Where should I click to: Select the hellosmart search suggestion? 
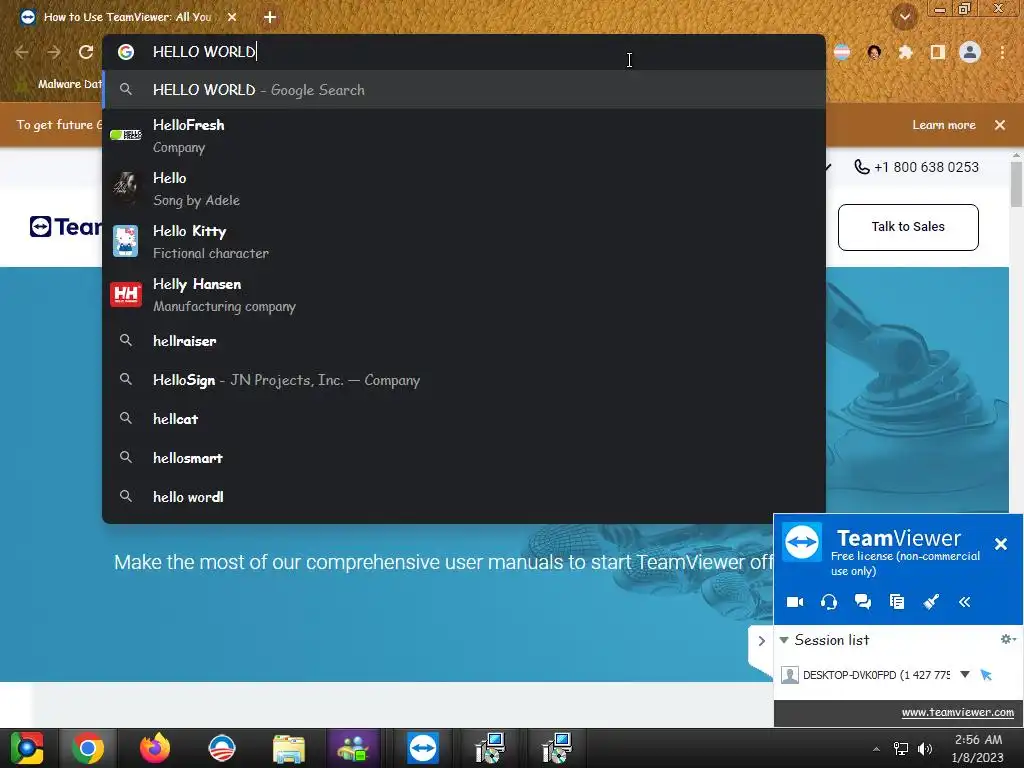(464, 458)
